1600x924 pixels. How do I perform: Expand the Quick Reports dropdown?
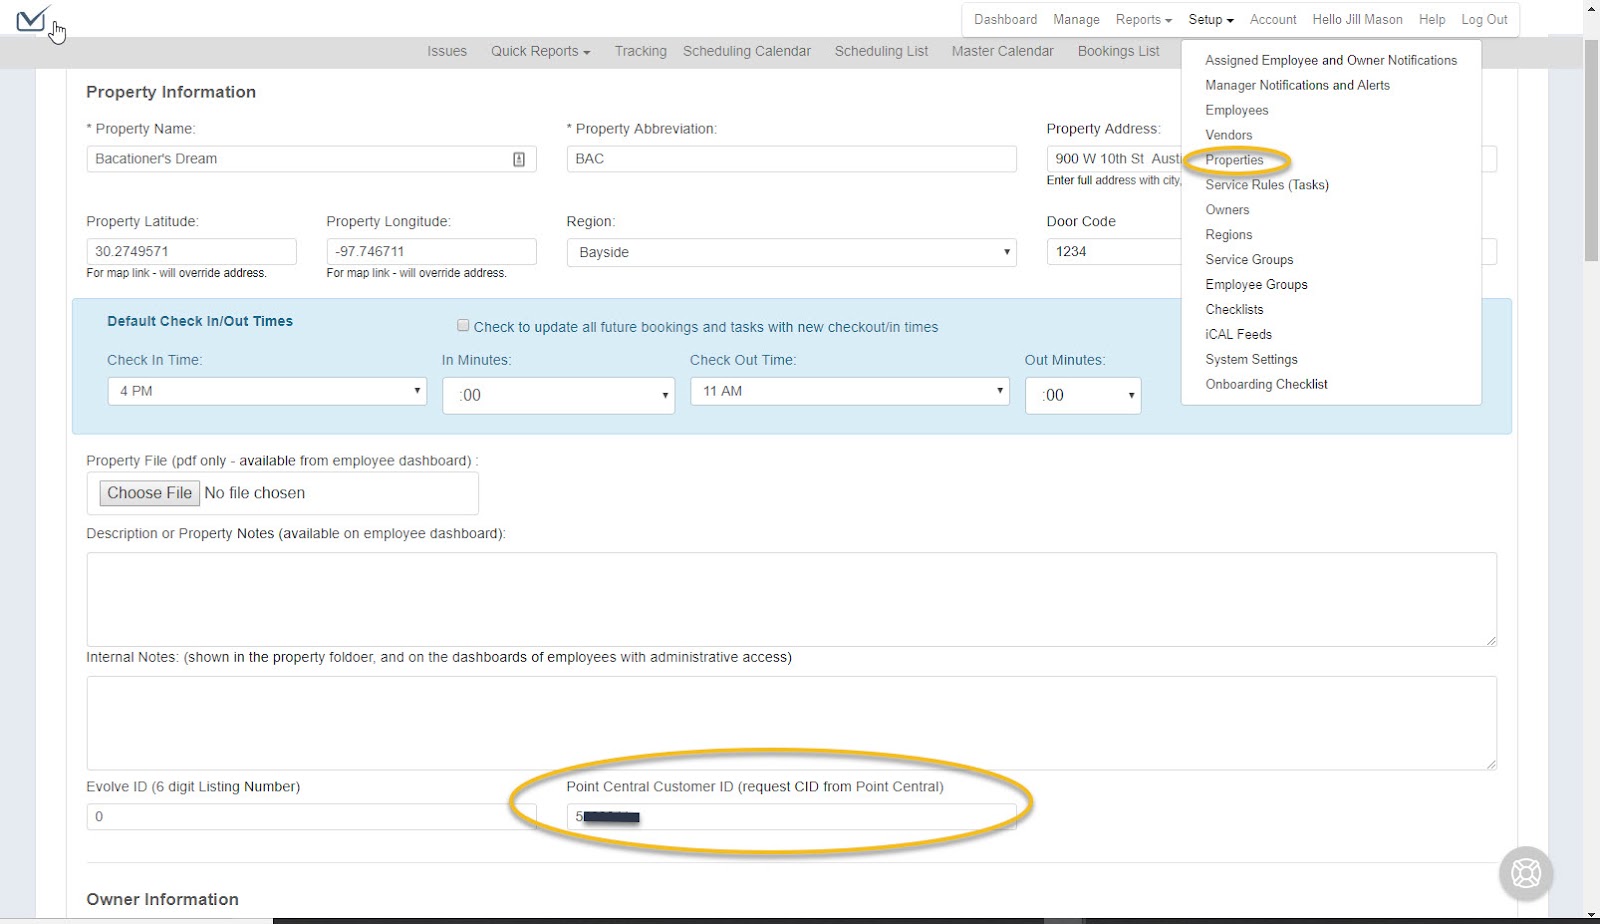tap(540, 51)
